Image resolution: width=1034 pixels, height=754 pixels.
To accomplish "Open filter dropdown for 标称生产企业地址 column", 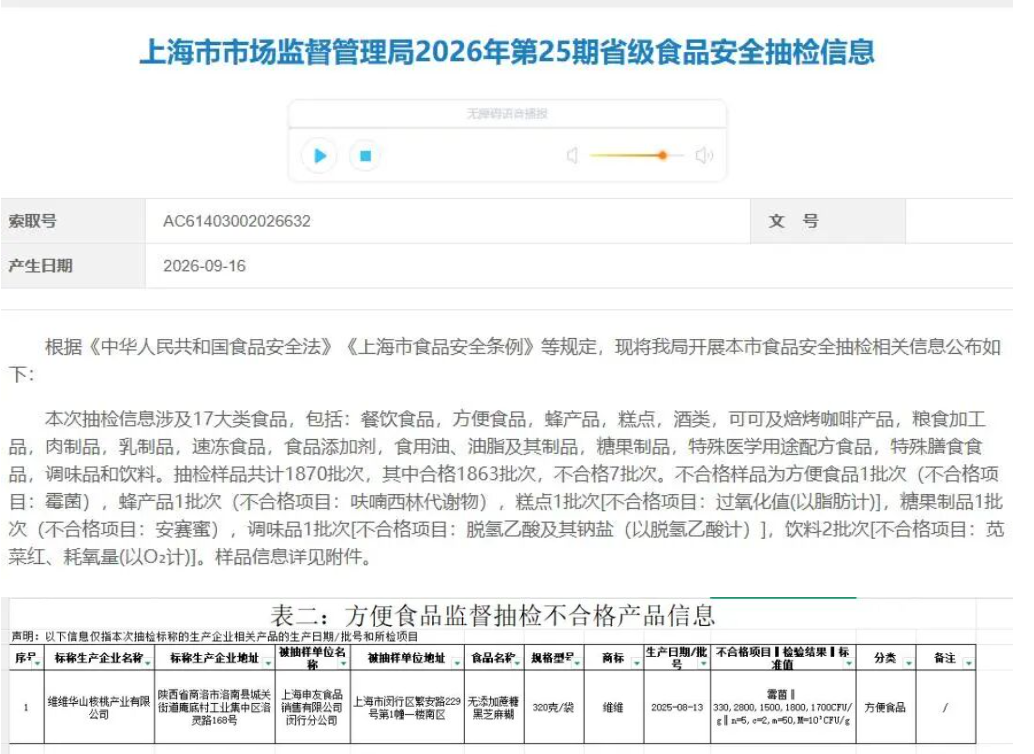I will click(x=268, y=663).
